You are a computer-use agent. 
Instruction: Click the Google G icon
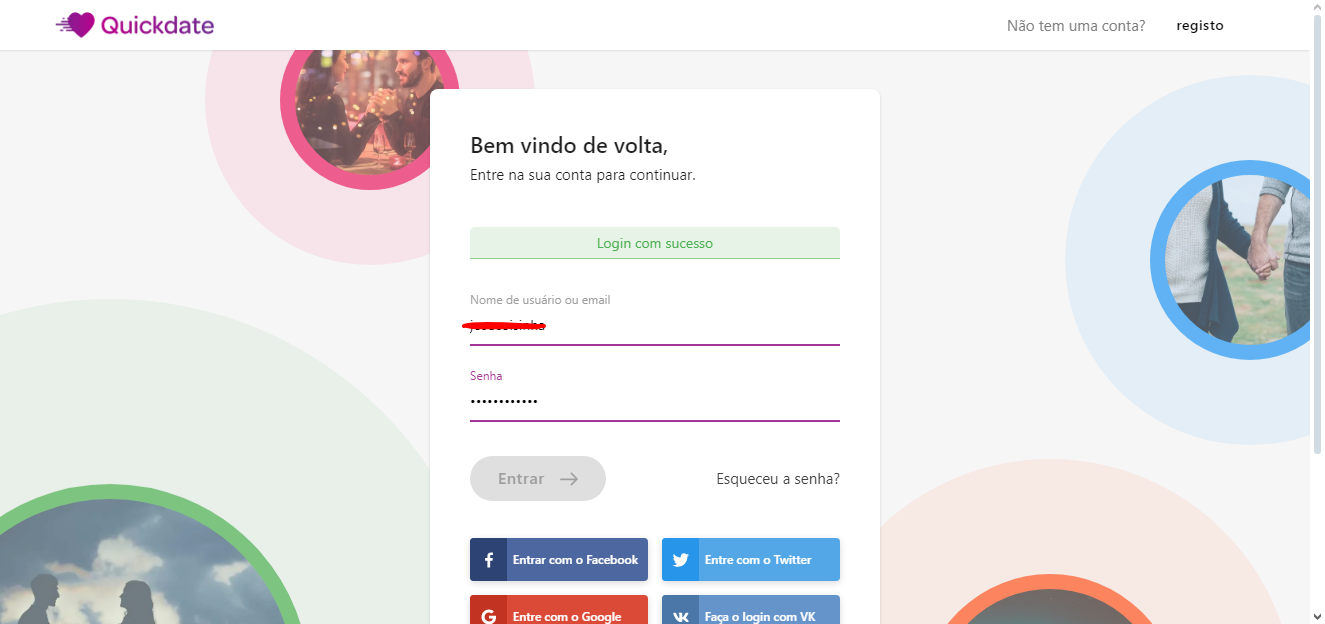[488, 616]
